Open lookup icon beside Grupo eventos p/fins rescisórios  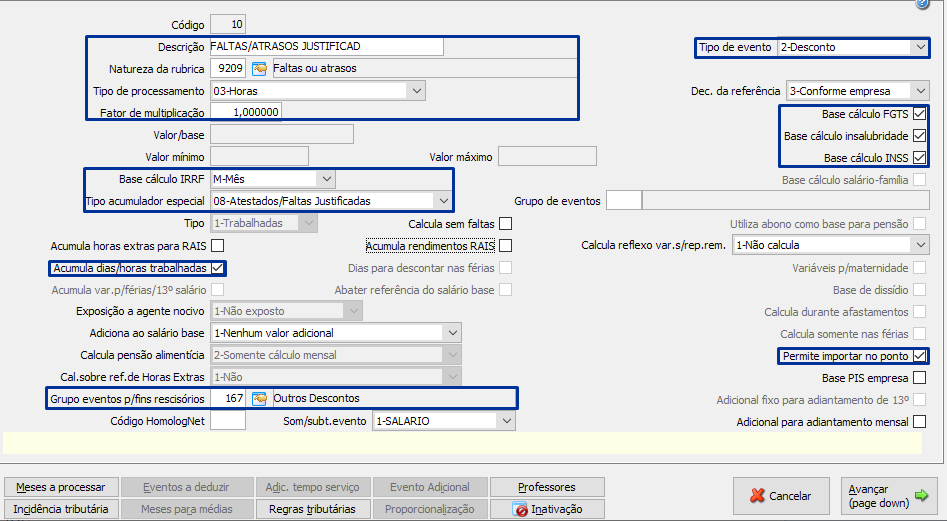[259, 398]
